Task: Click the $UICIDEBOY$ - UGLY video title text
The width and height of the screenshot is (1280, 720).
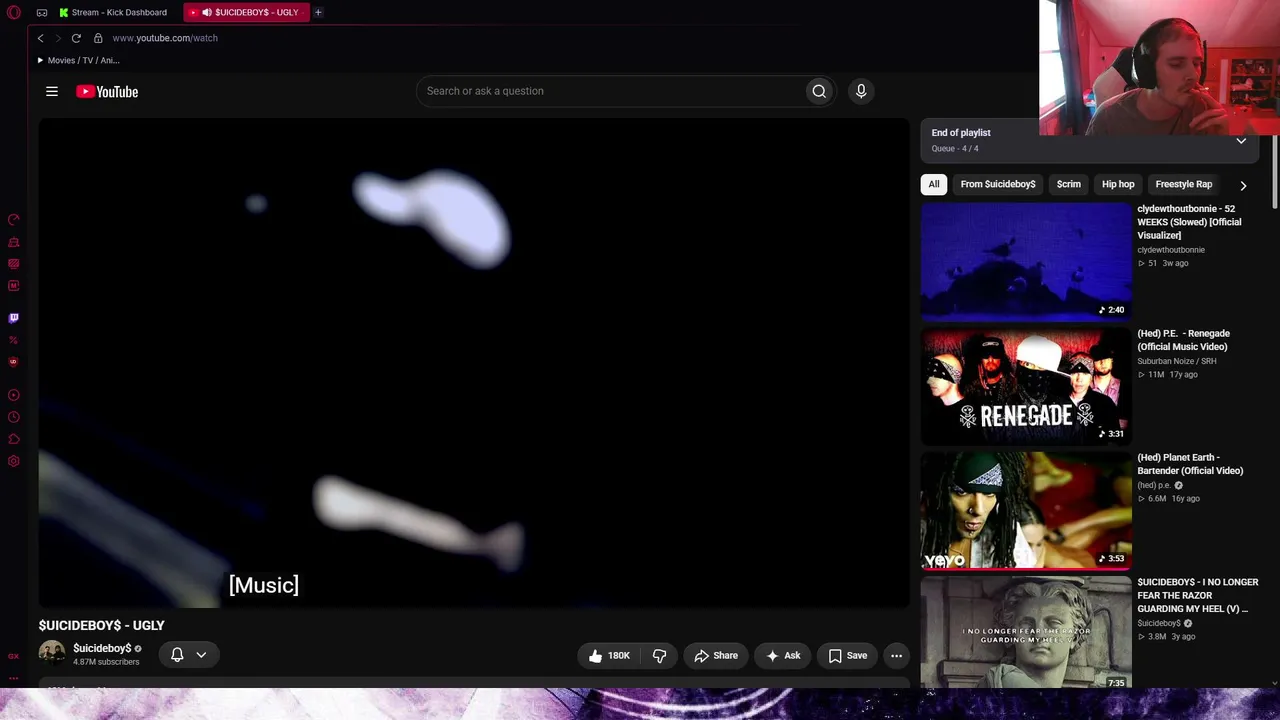Action: pos(102,625)
